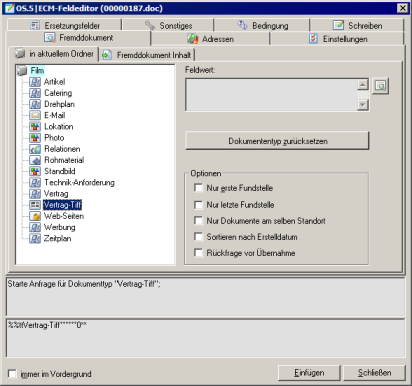Toggle immer im Vordergrund checkbox
The width and height of the screenshot is (412, 386).
coord(12,374)
